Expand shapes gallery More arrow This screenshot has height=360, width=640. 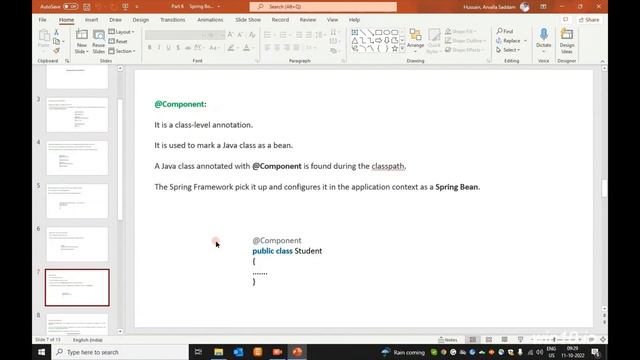pos(402,49)
